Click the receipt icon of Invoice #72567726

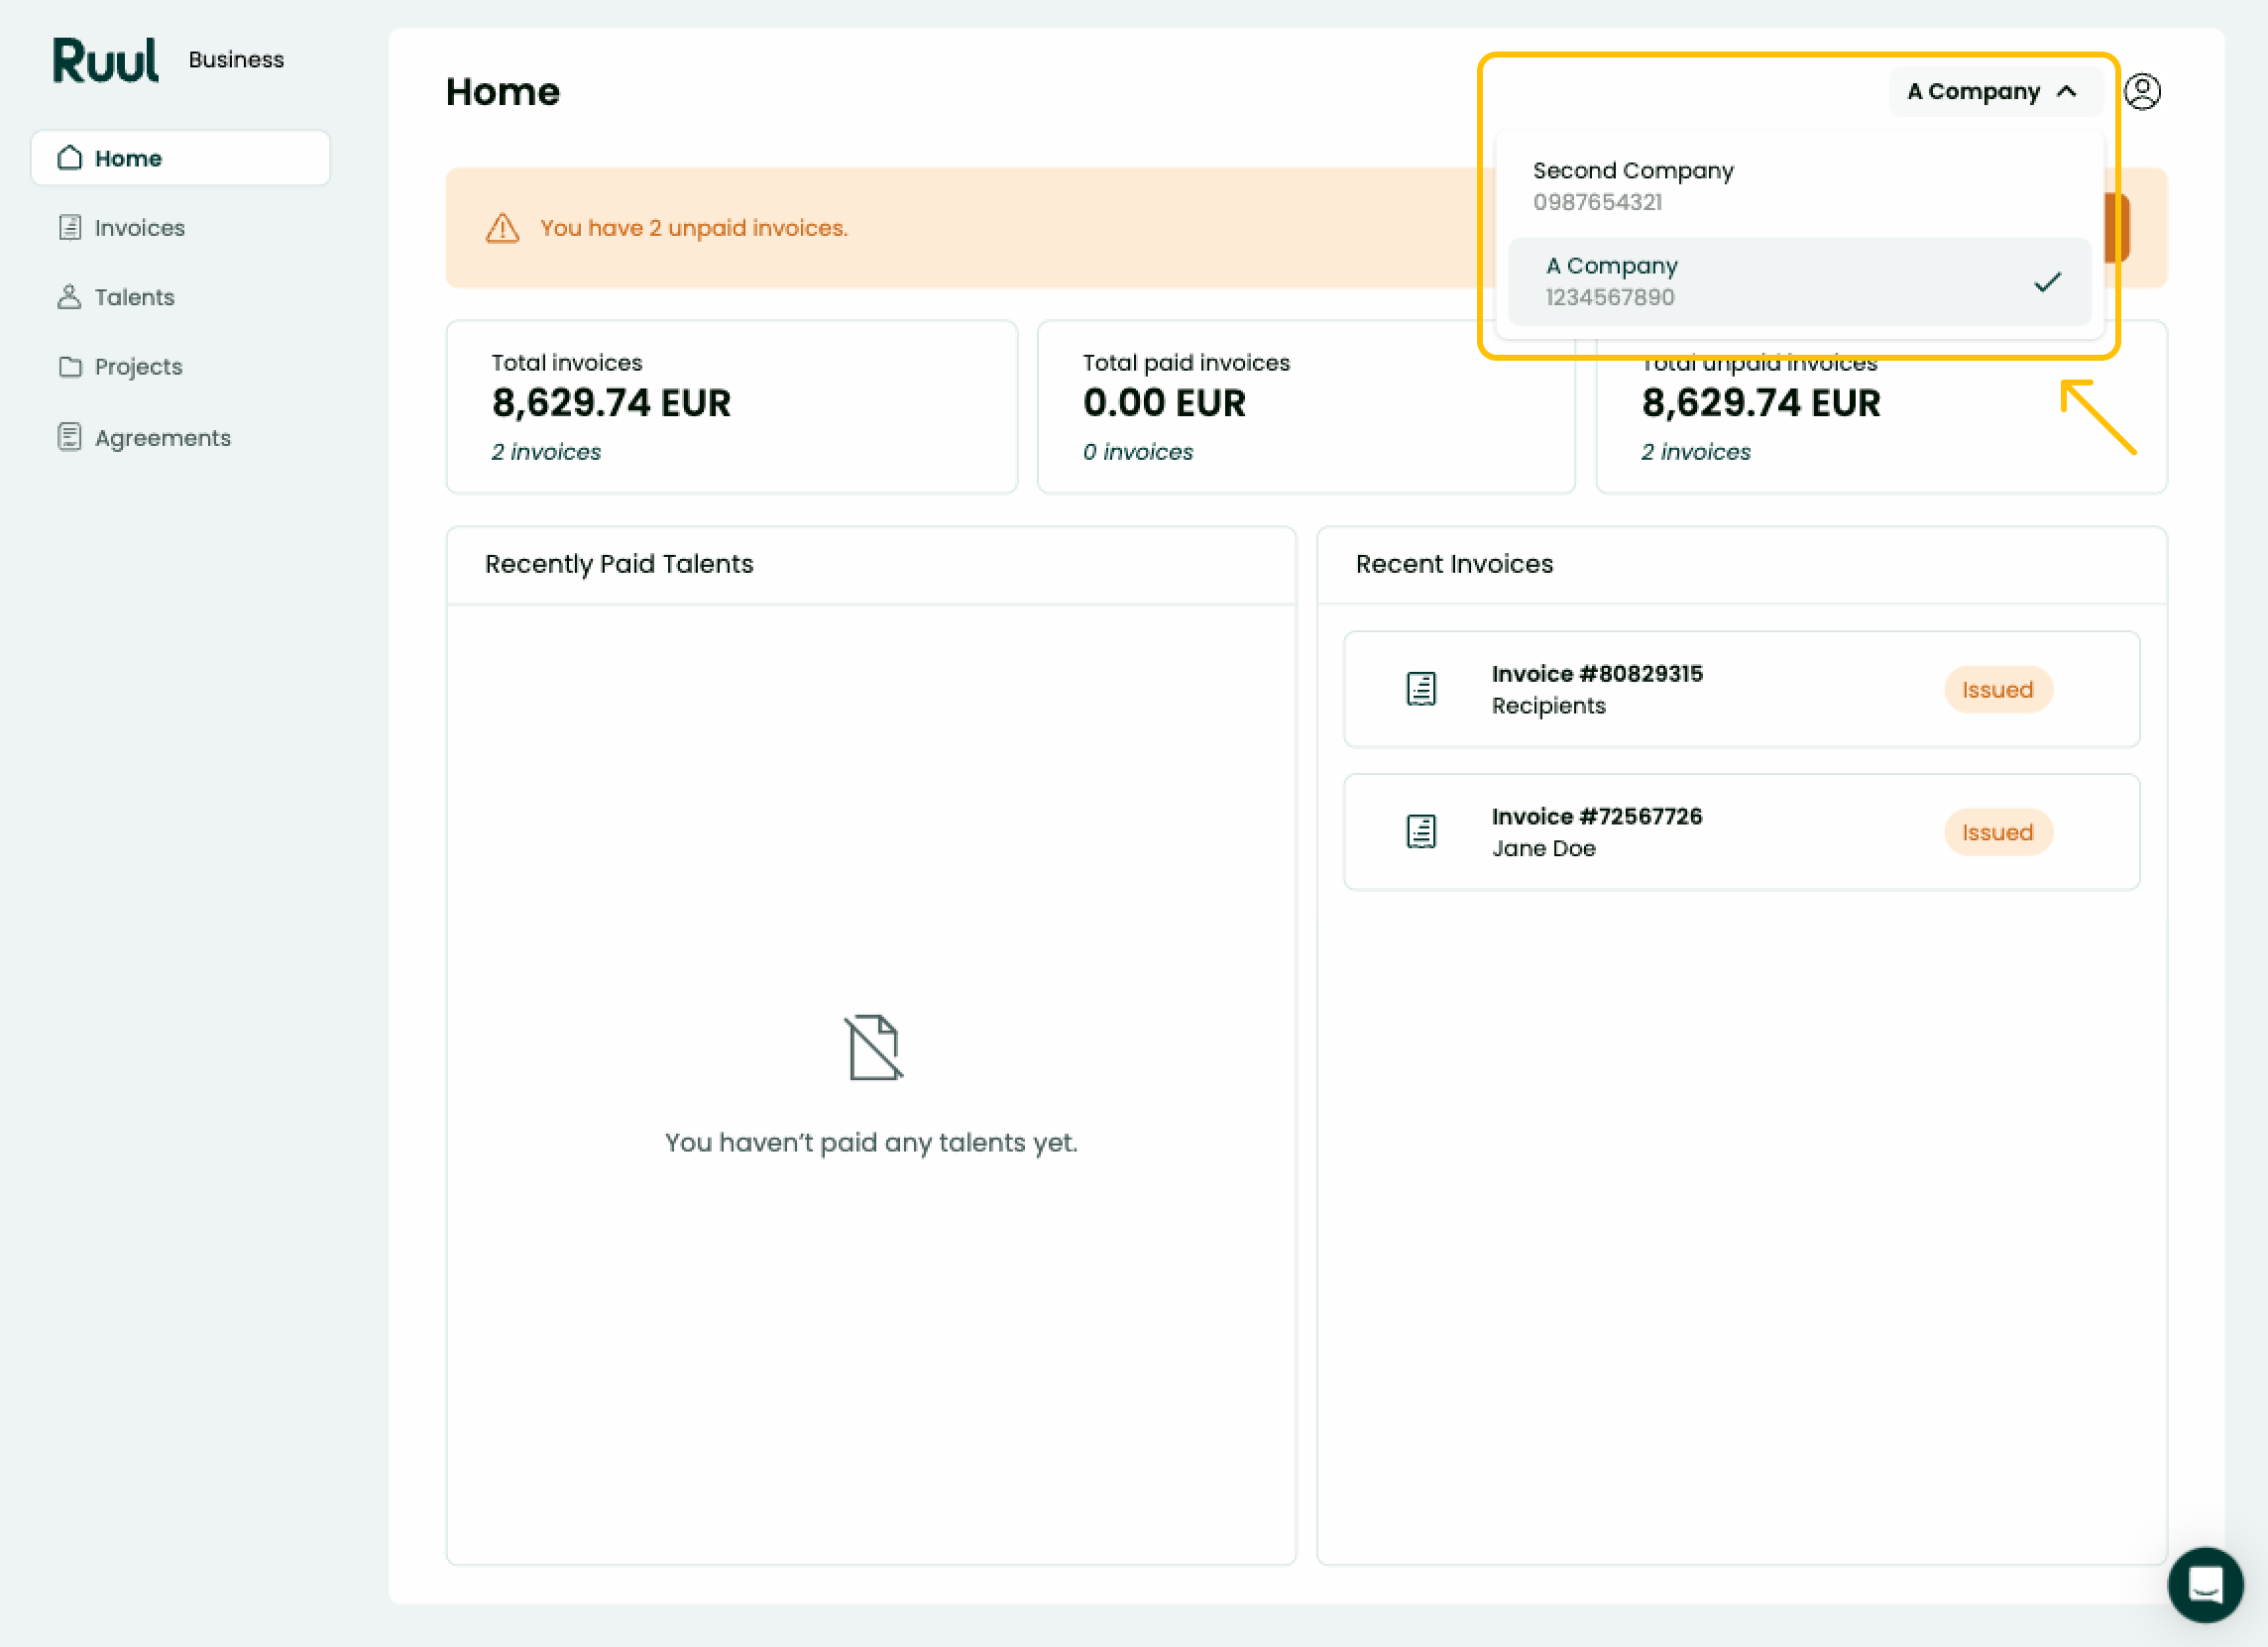click(1421, 832)
